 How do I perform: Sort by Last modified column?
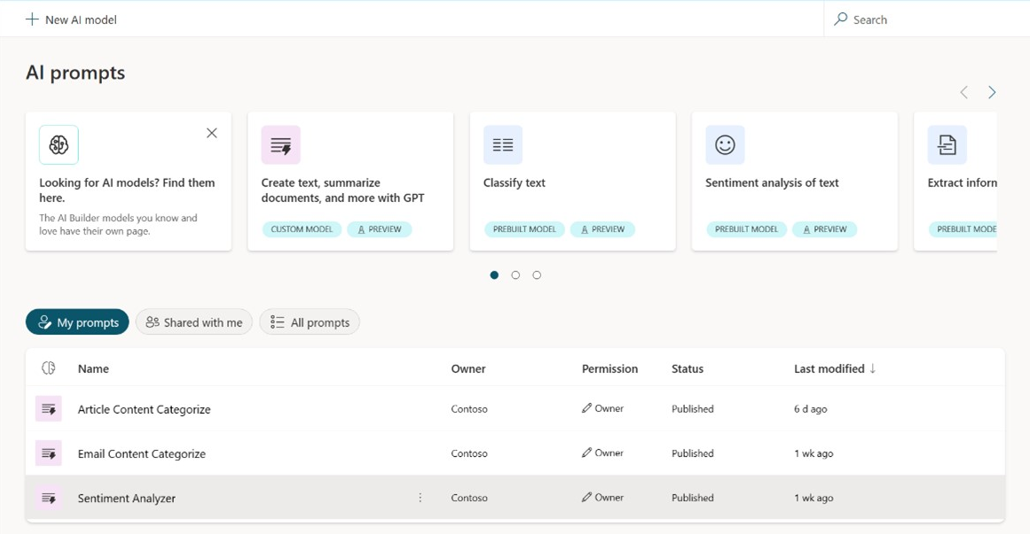[x=835, y=369]
